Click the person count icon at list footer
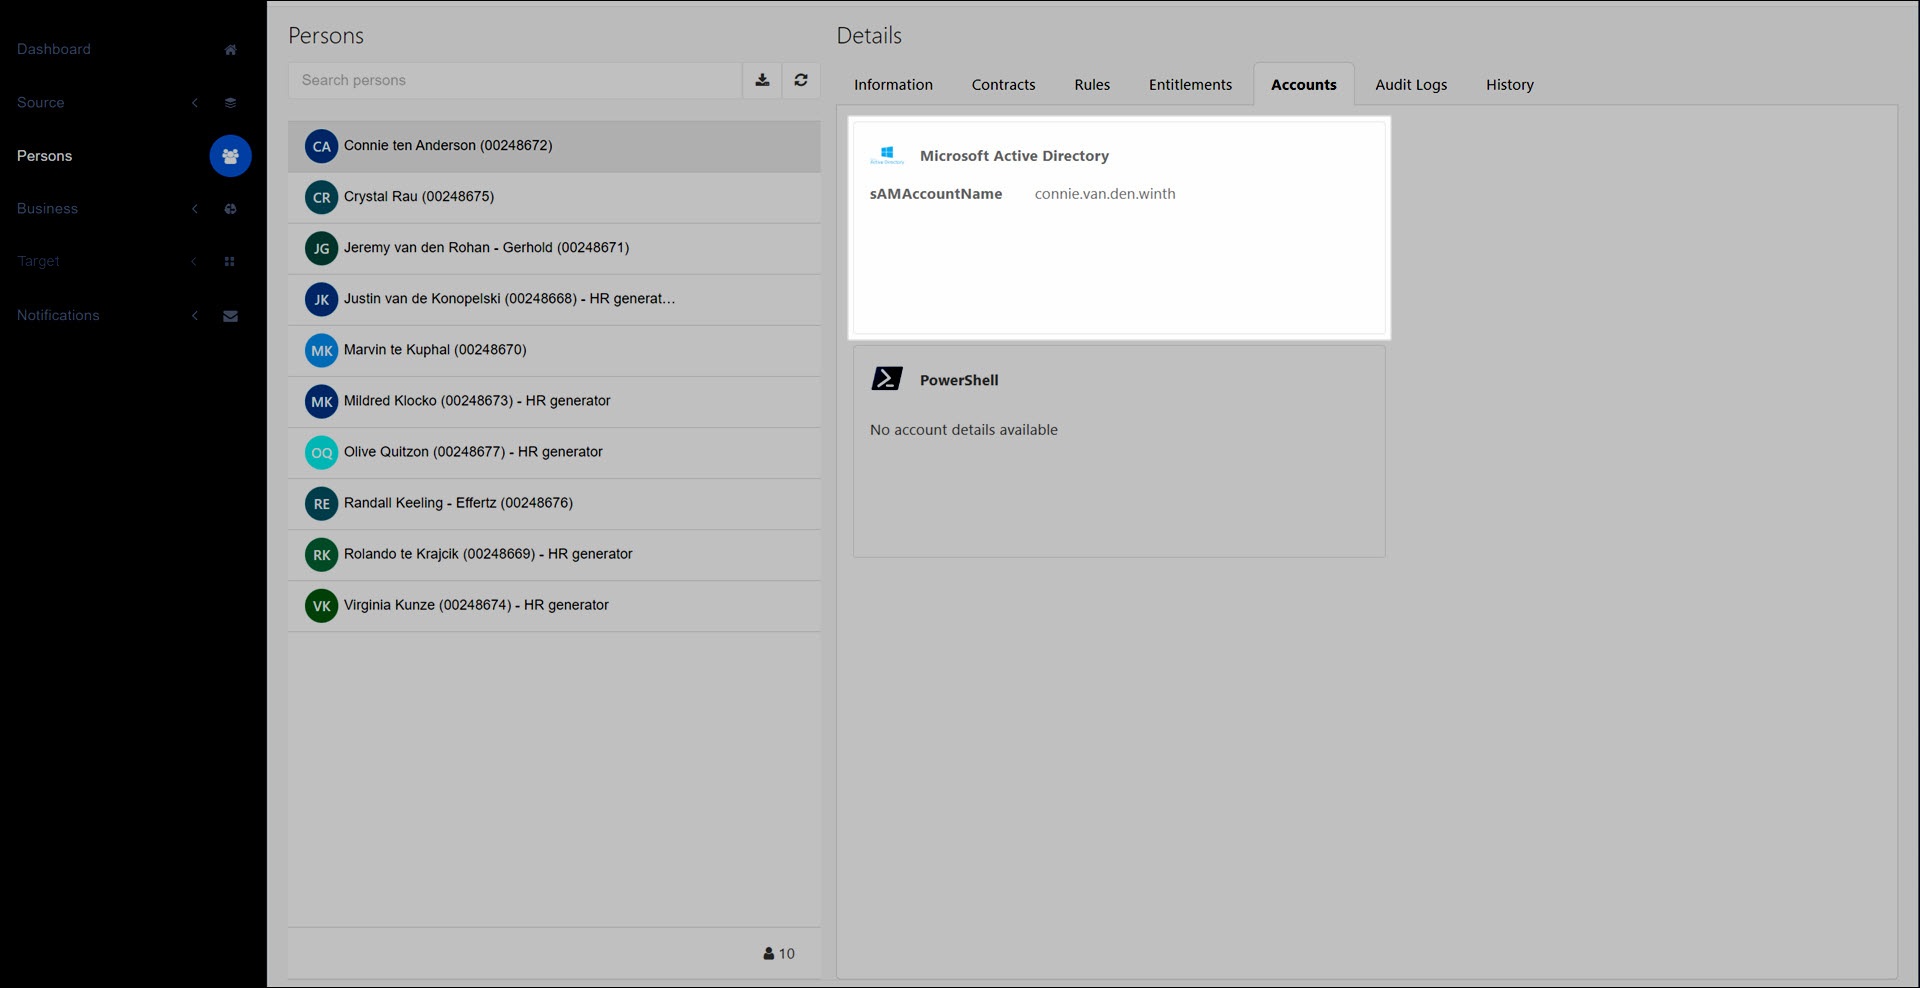Screen dimensions: 1920x988 (x=768, y=954)
